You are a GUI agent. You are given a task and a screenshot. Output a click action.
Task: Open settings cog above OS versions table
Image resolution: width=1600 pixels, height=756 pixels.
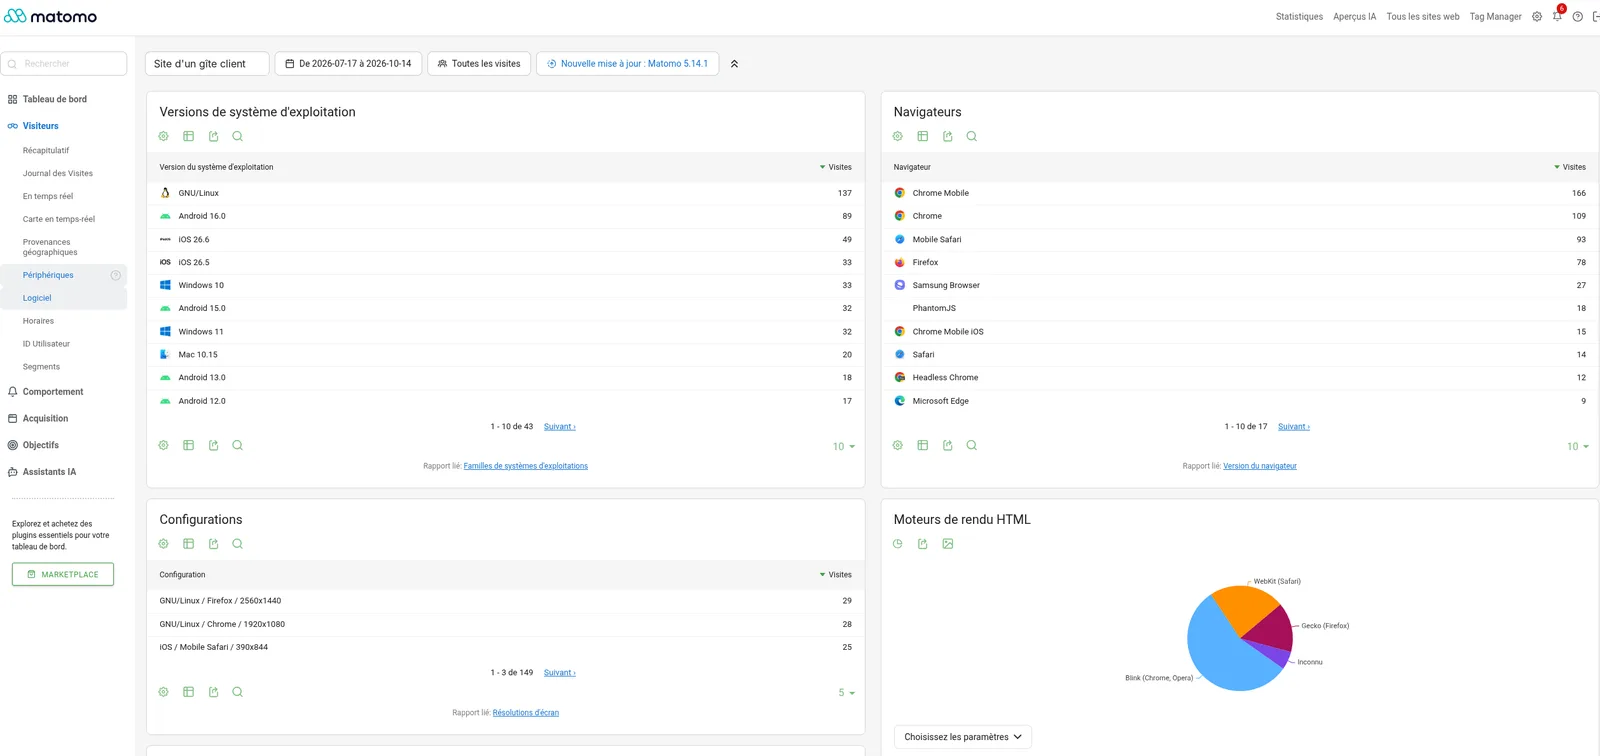click(x=164, y=136)
